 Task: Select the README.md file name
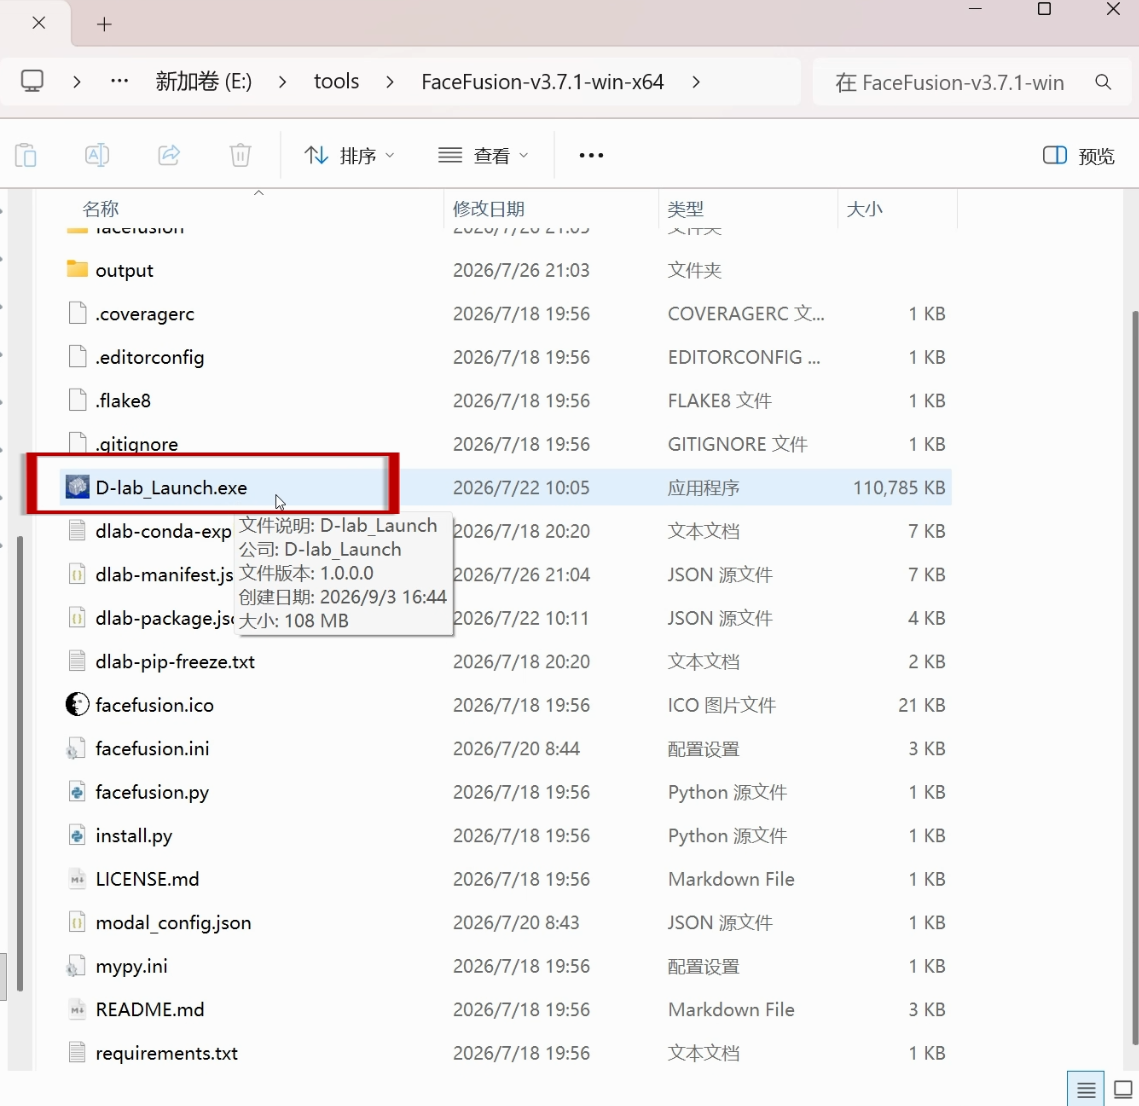coord(150,1009)
